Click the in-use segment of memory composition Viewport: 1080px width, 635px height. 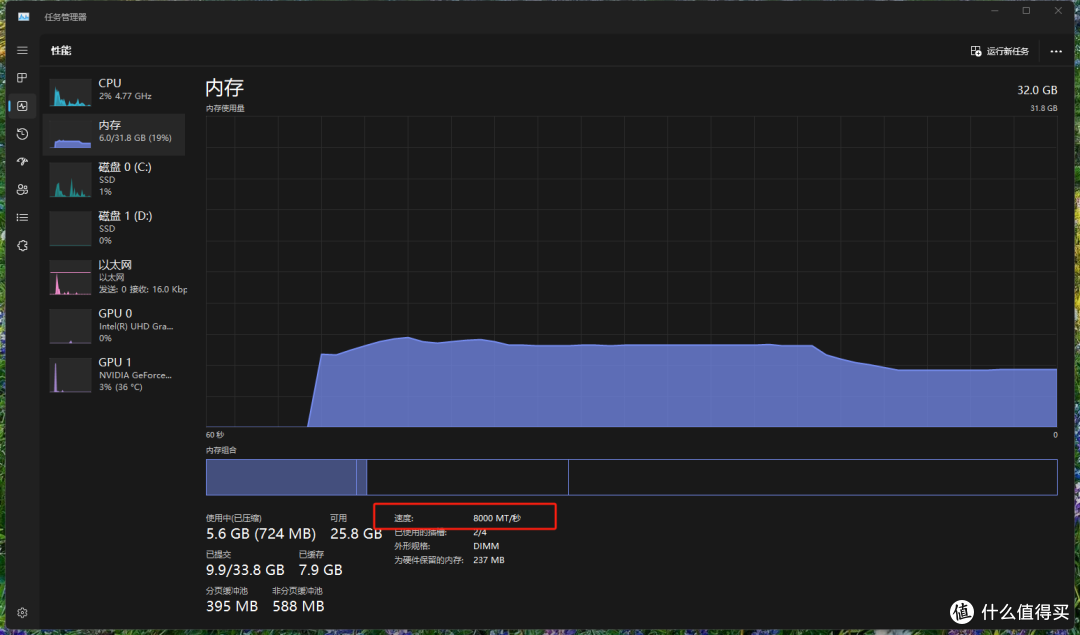[x=281, y=477]
